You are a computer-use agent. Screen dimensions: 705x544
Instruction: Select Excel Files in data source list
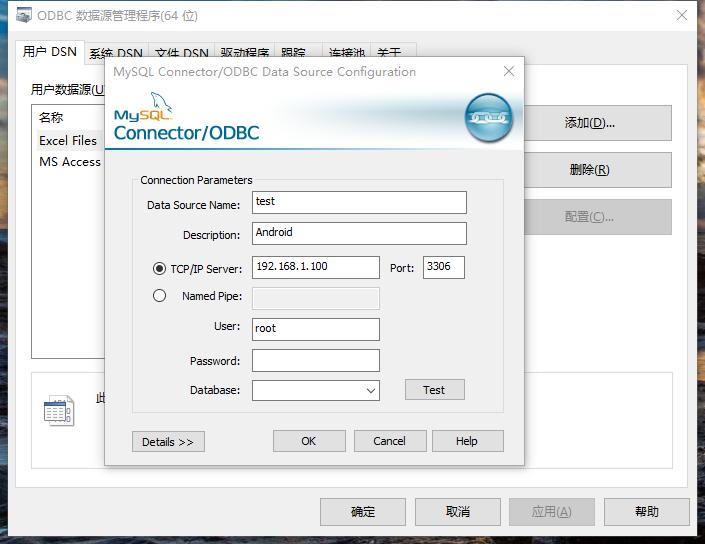(x=68, y=141)
